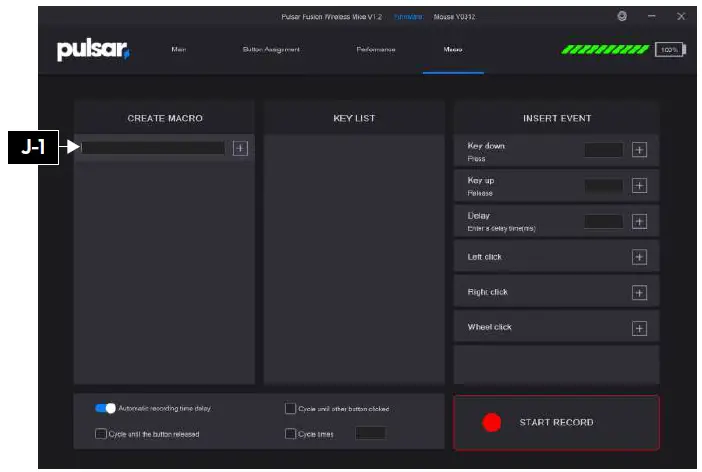Click the battery 100% indicator
This screenshot has height=472, width=702.
(x=670, y=50)
